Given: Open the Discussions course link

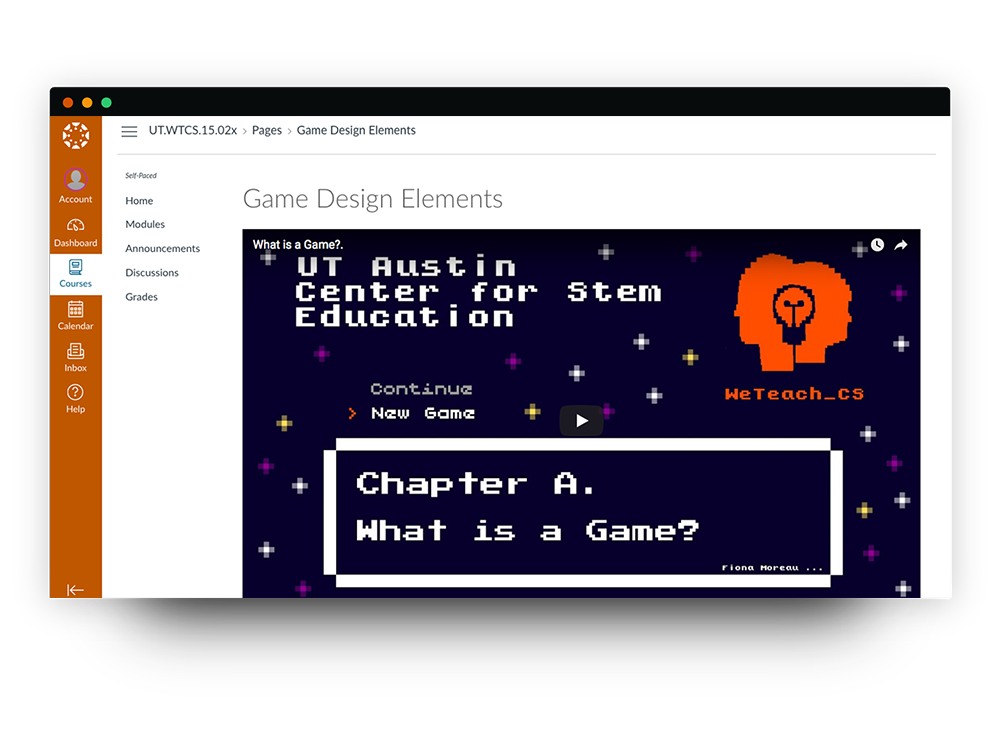Looking at the screenshot, I should tap(152, 272).
